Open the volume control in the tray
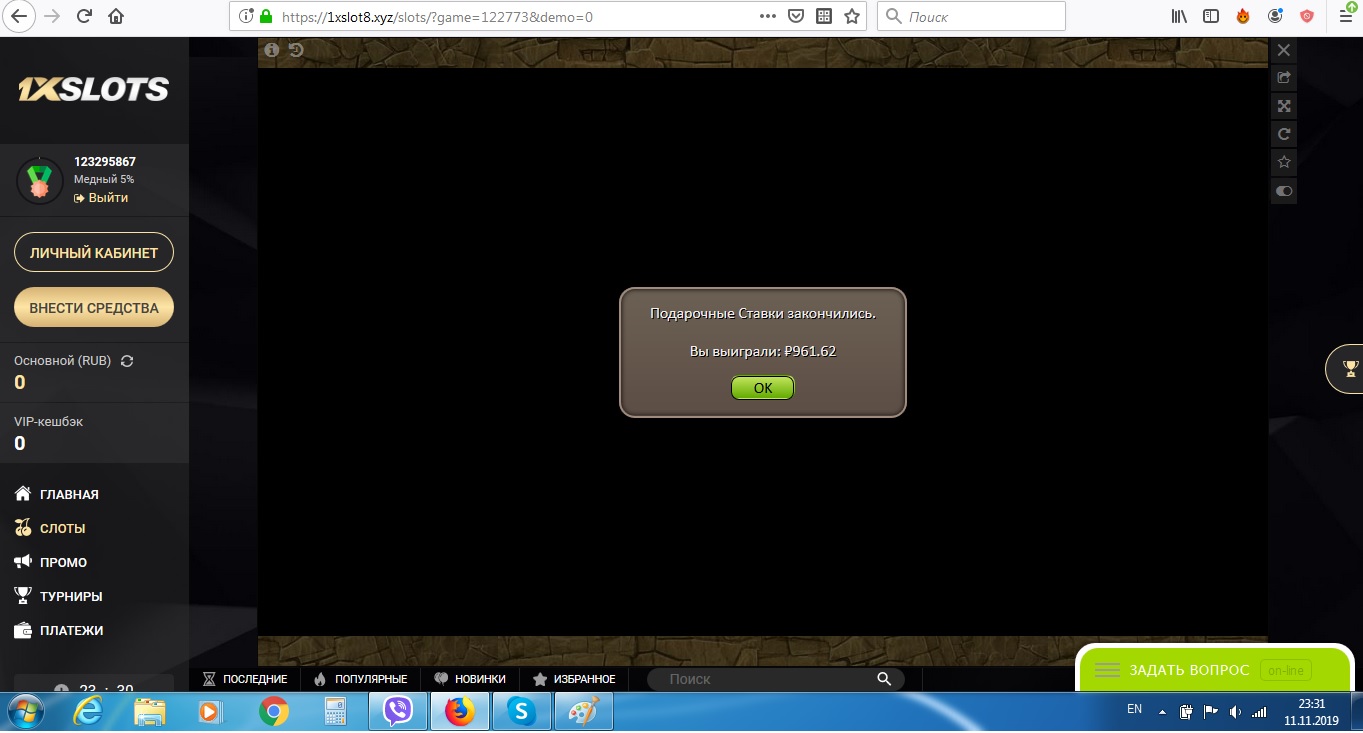 pyautogui.click(x=1235, y=712)
